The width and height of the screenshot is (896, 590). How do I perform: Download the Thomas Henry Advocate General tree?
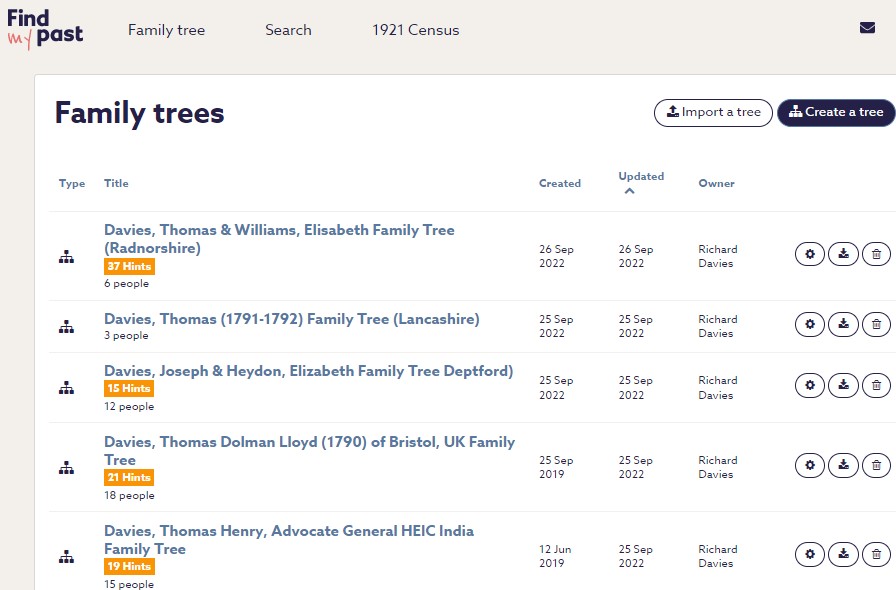coord(843,554)
